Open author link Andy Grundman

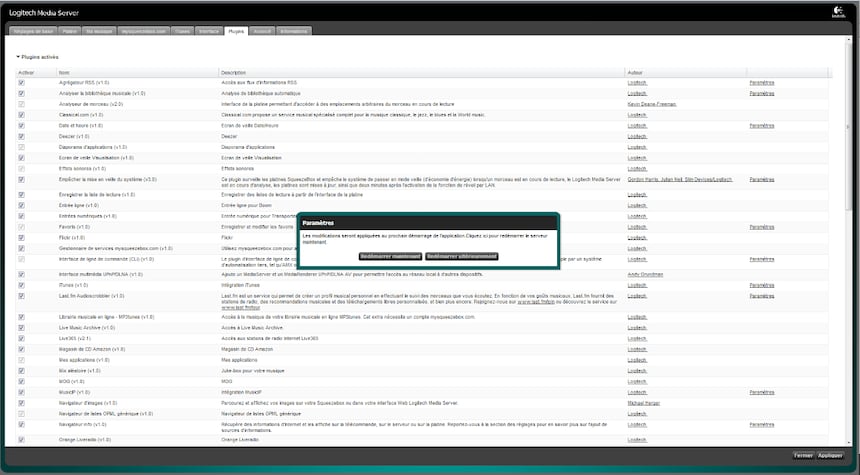click(x=645, y=274)
